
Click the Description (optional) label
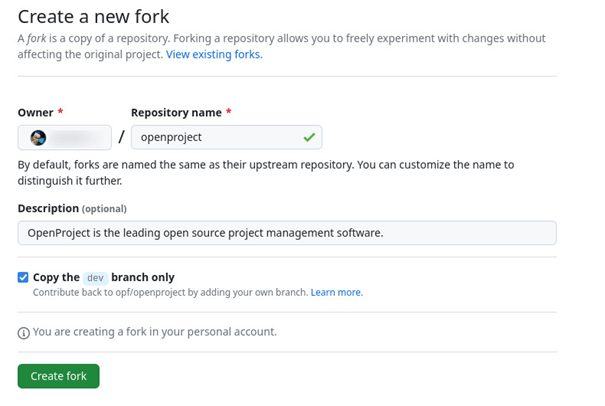72,208
